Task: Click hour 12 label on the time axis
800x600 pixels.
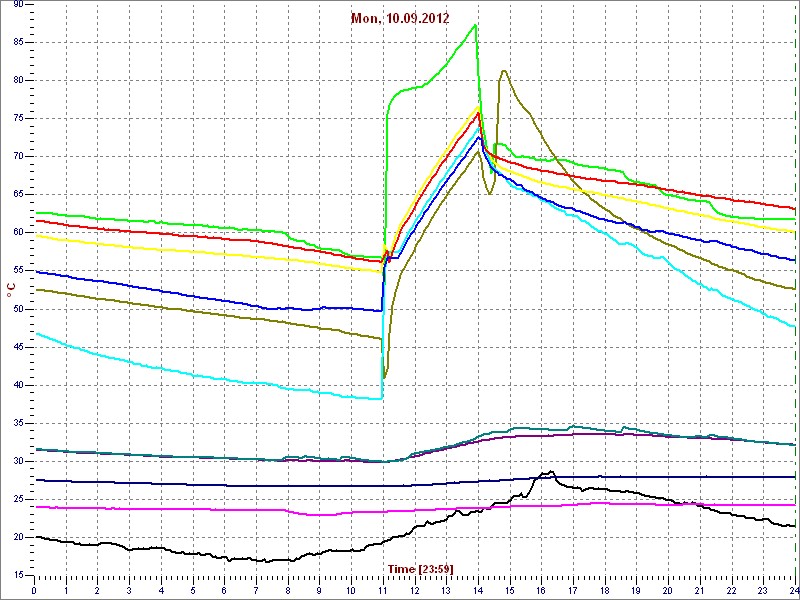Action: click(415, 591)
